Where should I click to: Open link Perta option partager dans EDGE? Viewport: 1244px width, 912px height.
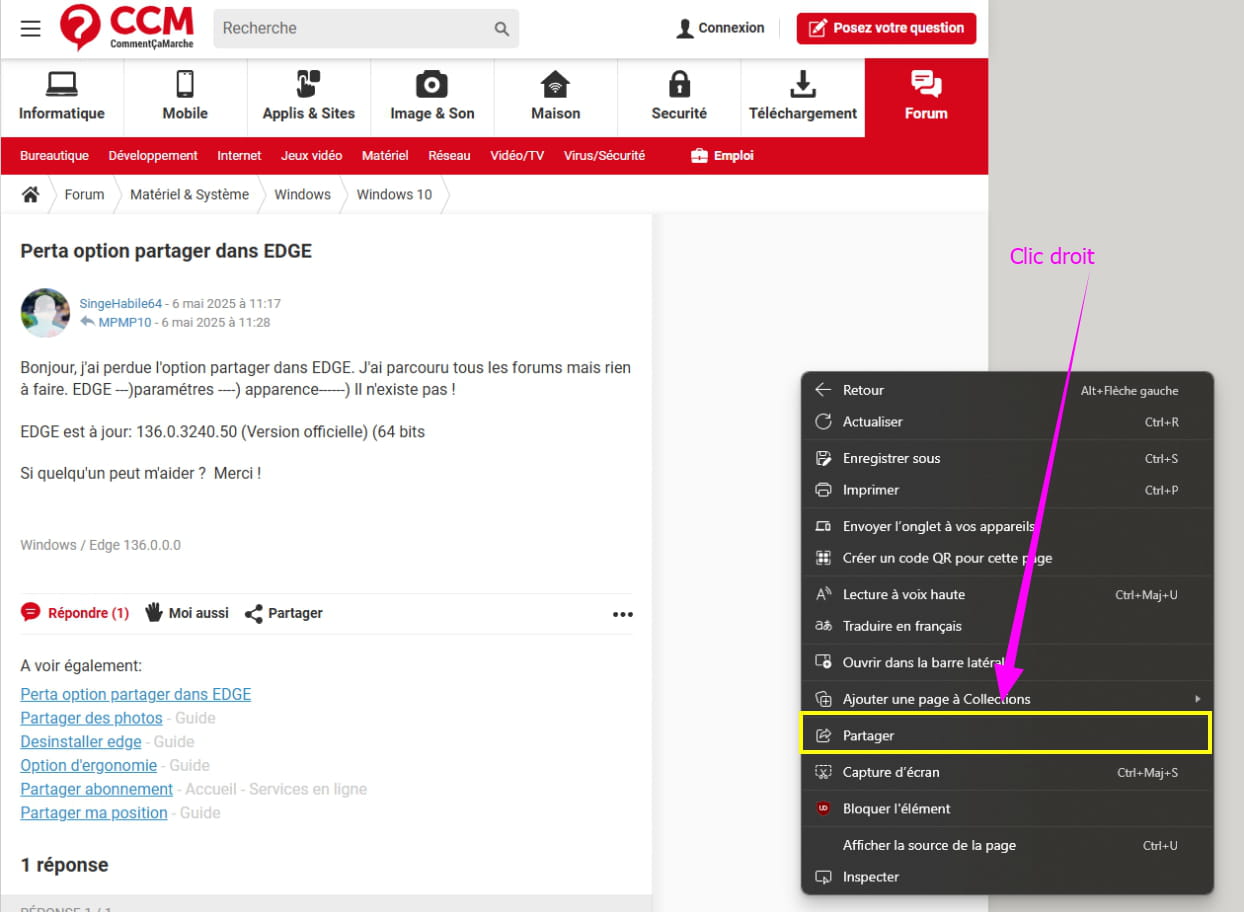(136, 694)
